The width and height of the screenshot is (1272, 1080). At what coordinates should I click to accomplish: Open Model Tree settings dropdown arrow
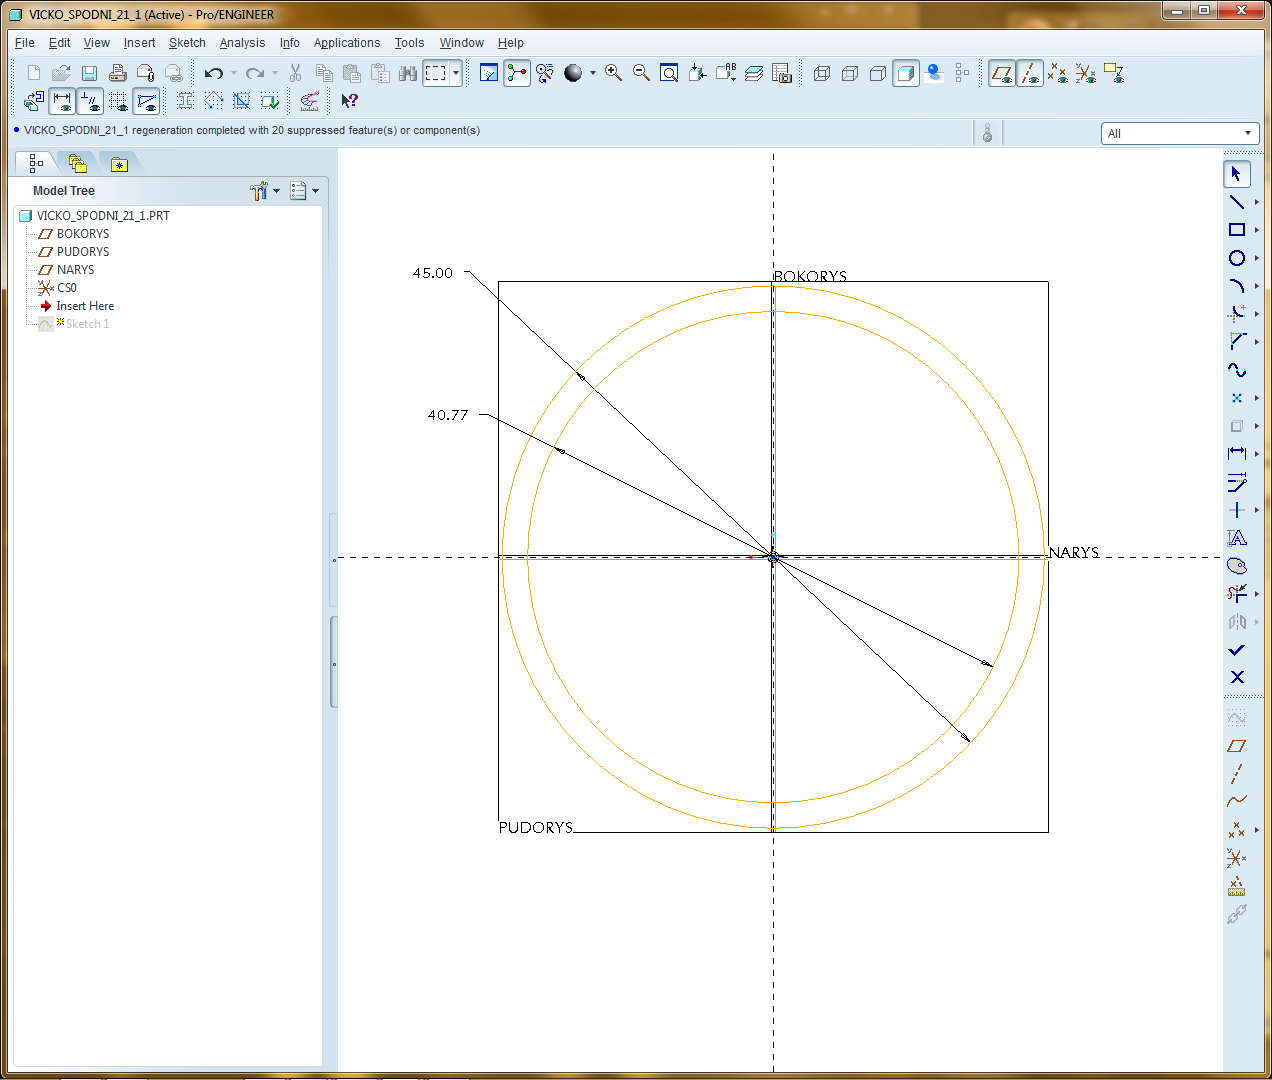[277, 191]
